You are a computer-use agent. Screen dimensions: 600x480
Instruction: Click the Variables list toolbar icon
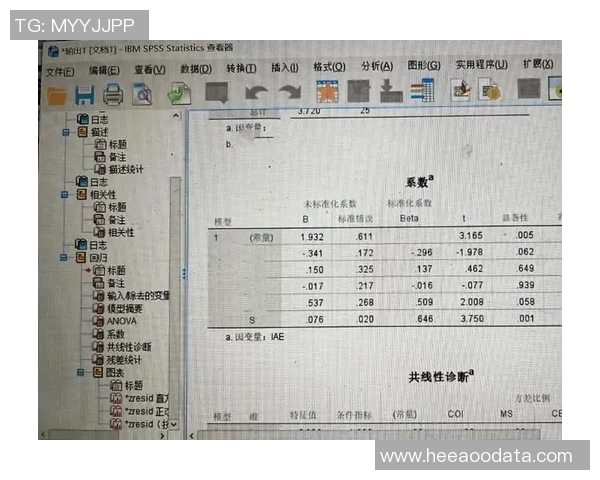[x=422, y=90]
